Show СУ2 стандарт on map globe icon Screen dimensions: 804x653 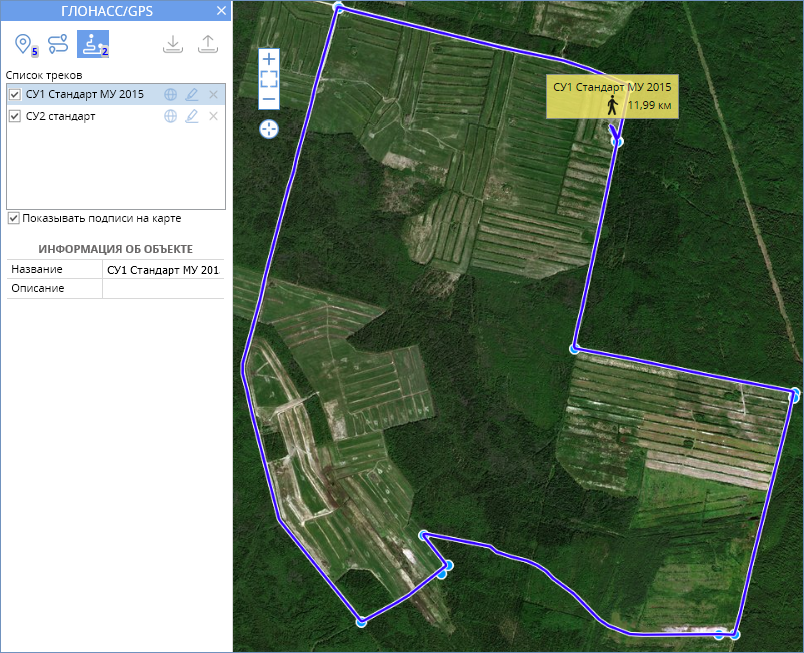point(170,116)
